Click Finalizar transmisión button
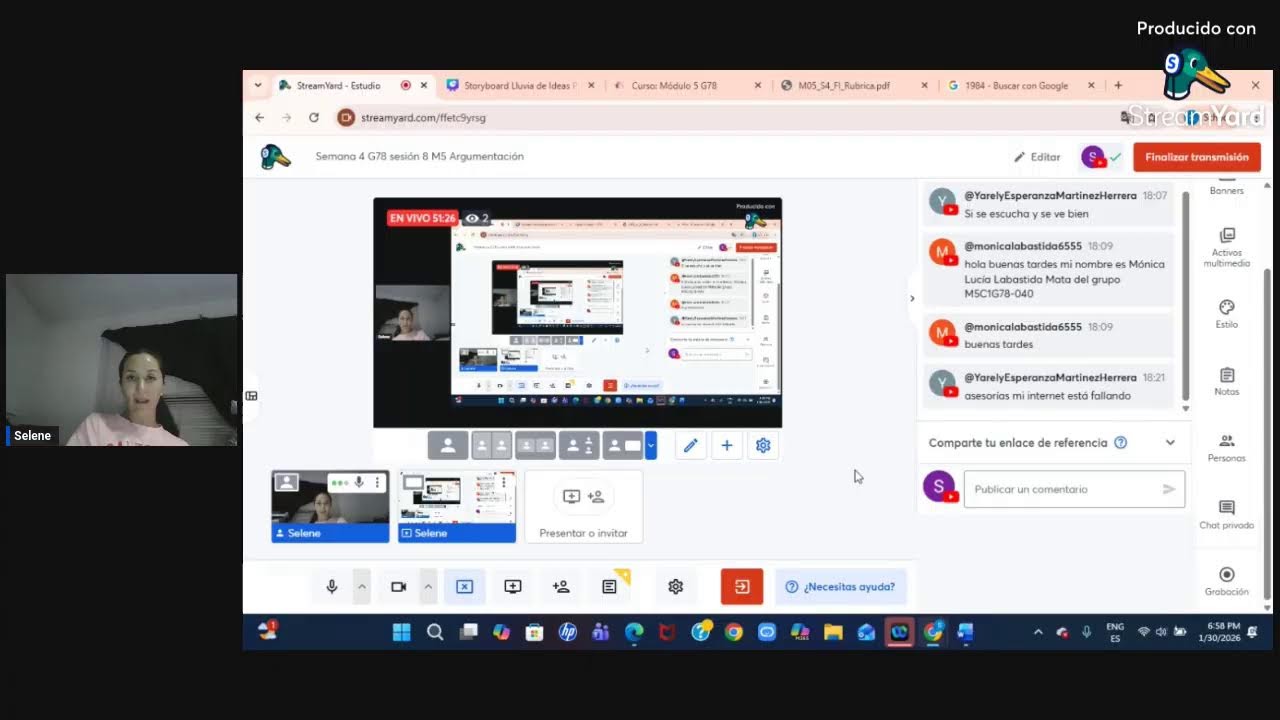1280x720 pixels. click(1197, 157)
